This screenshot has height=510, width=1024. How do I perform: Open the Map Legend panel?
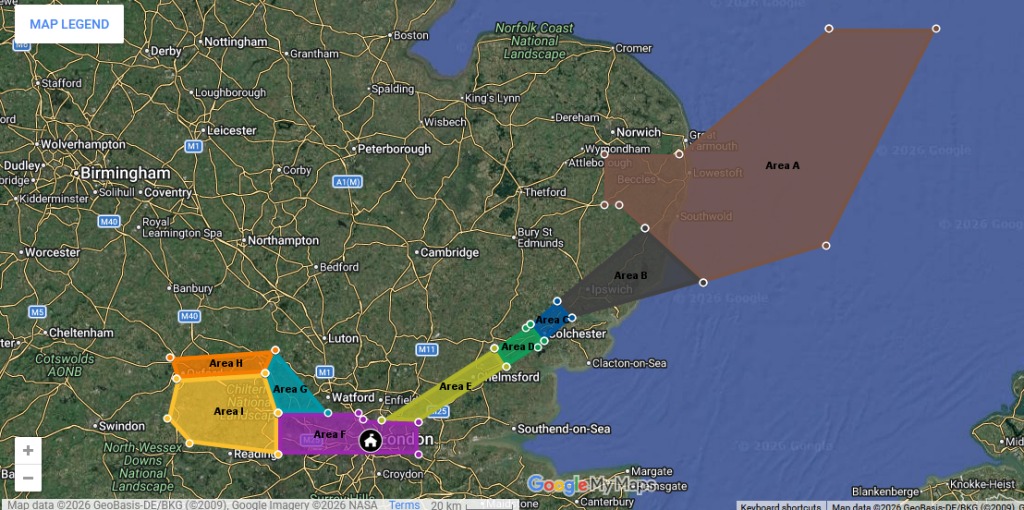tap(69, 24)
